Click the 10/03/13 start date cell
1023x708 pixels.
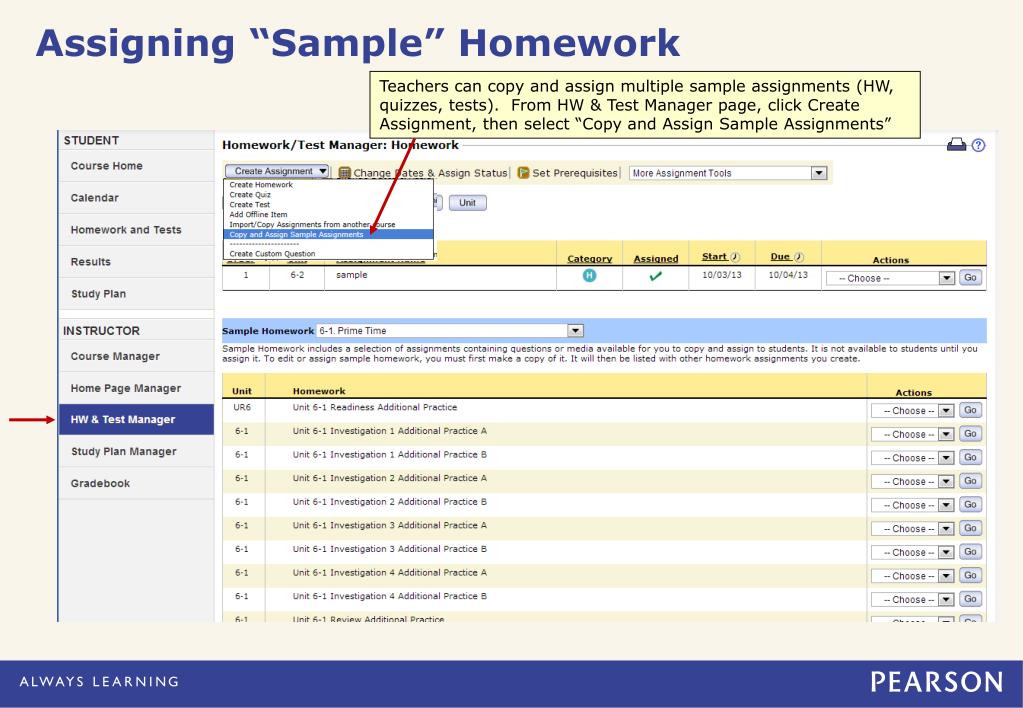(722, 275)
